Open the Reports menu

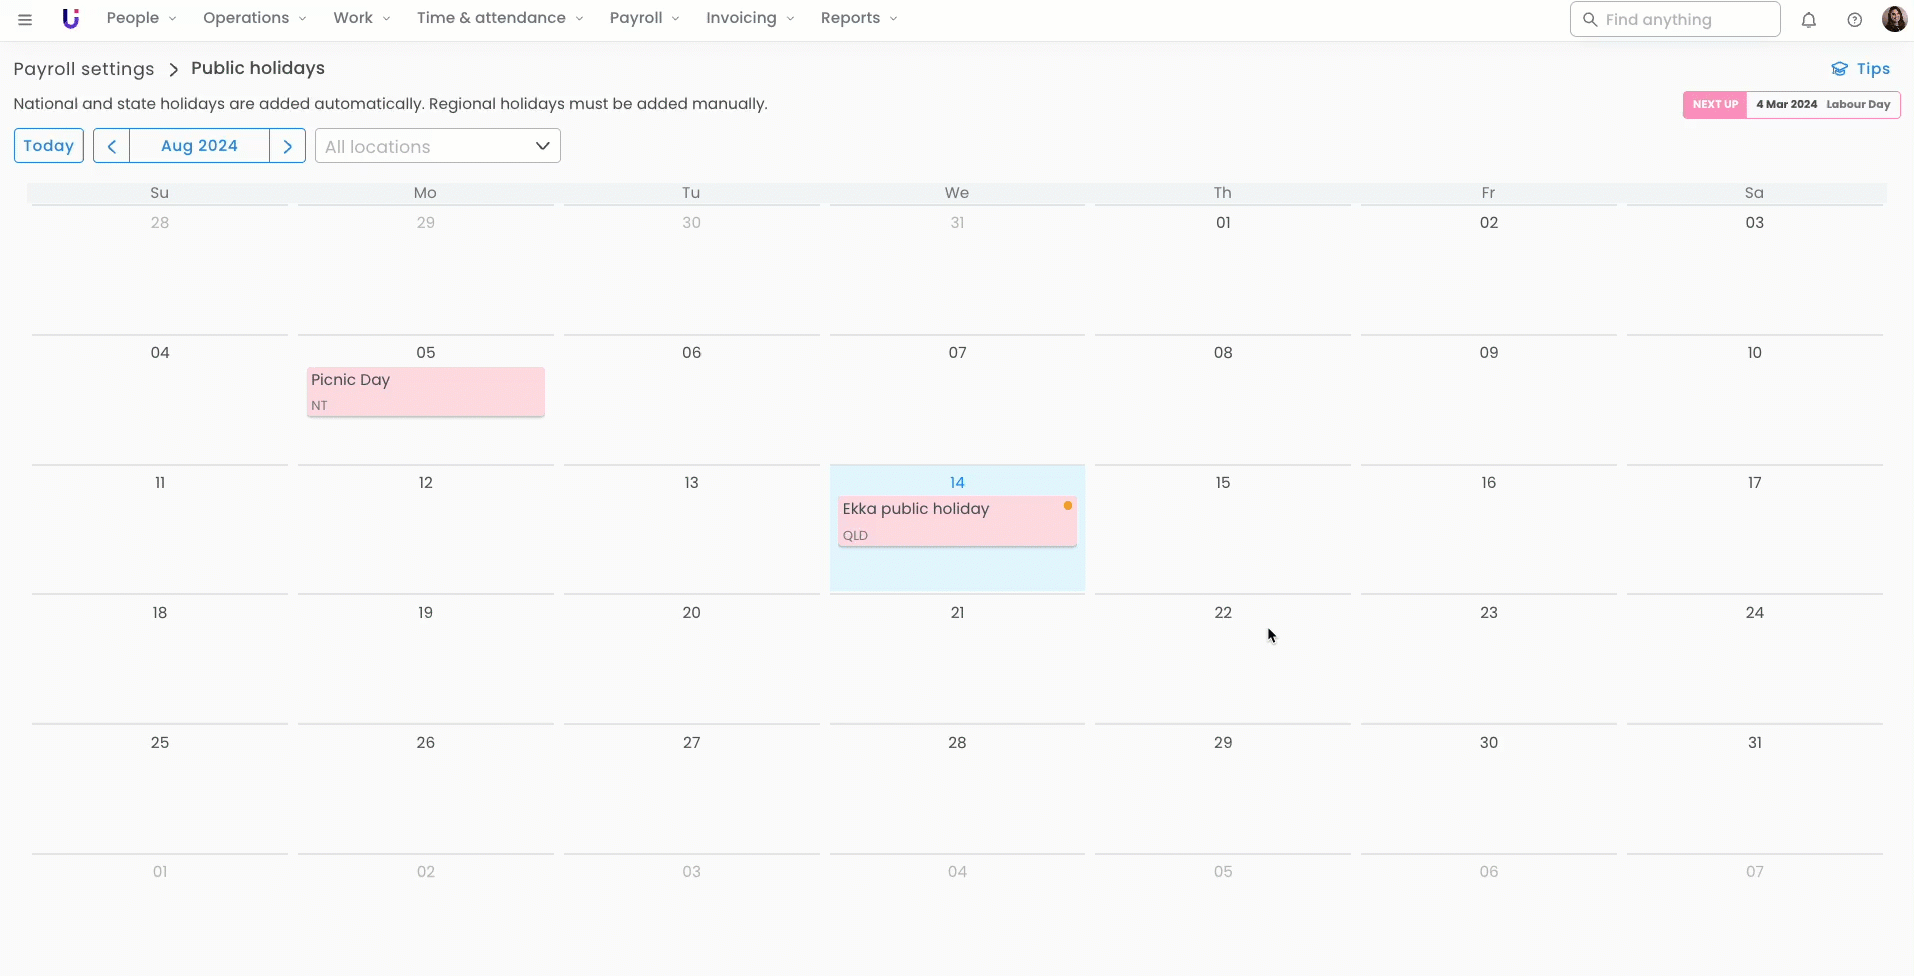[858, 18]
